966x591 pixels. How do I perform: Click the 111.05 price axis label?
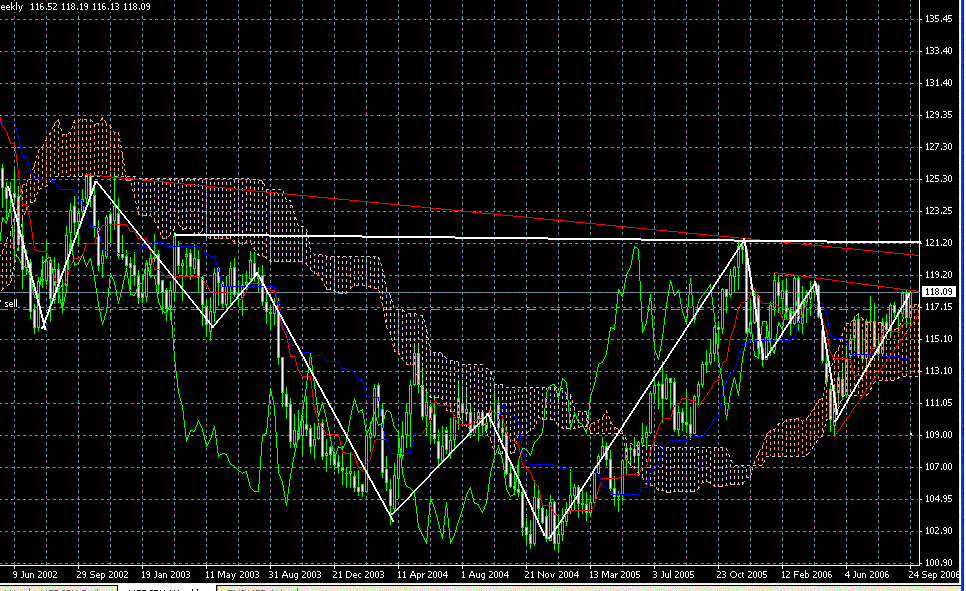[x=939, y=403]
